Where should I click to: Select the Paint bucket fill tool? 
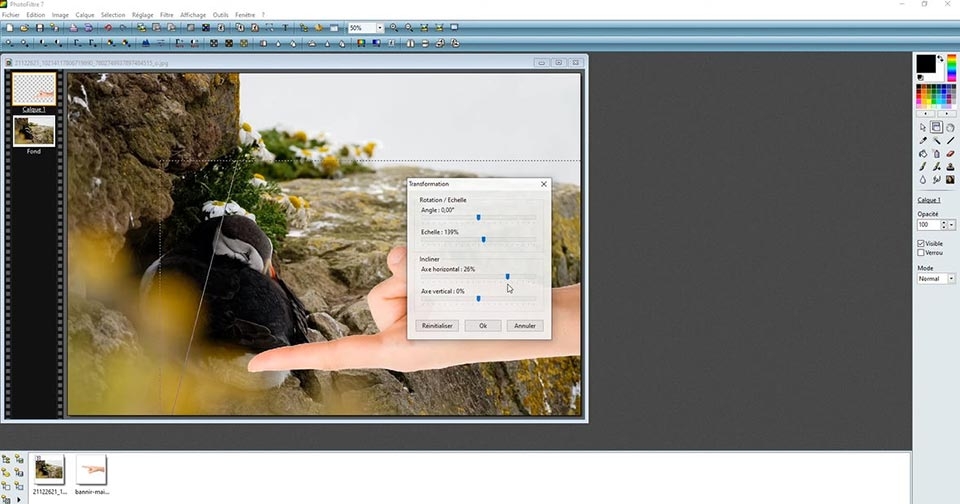coord(923,154)
